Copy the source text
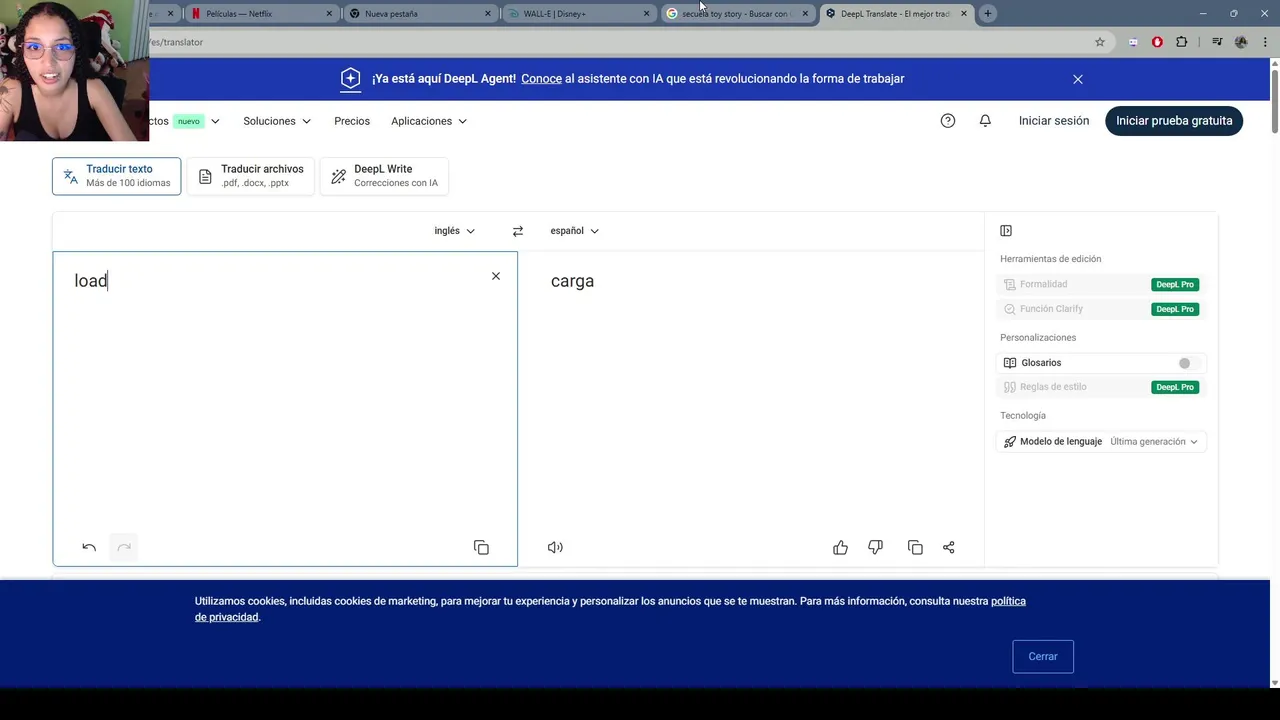The image size is (1280, 720). click(481, 547)
